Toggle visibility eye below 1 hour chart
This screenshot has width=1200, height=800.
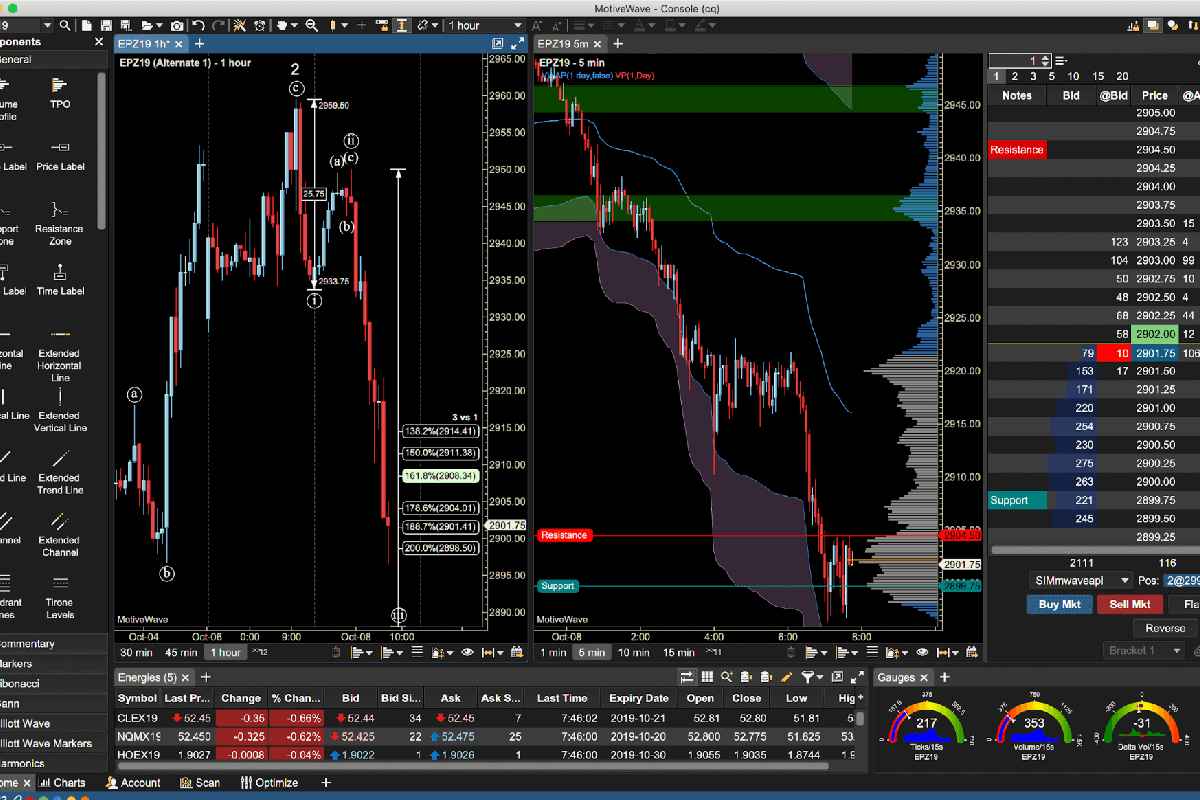click(x=467, y=652)
